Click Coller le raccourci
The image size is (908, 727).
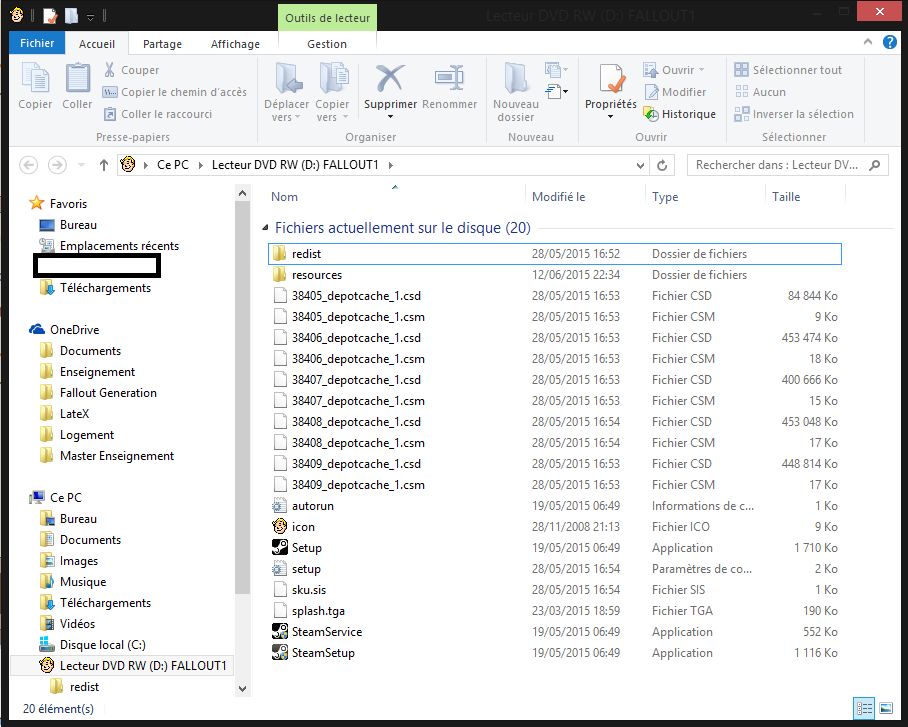pos(158,114)
